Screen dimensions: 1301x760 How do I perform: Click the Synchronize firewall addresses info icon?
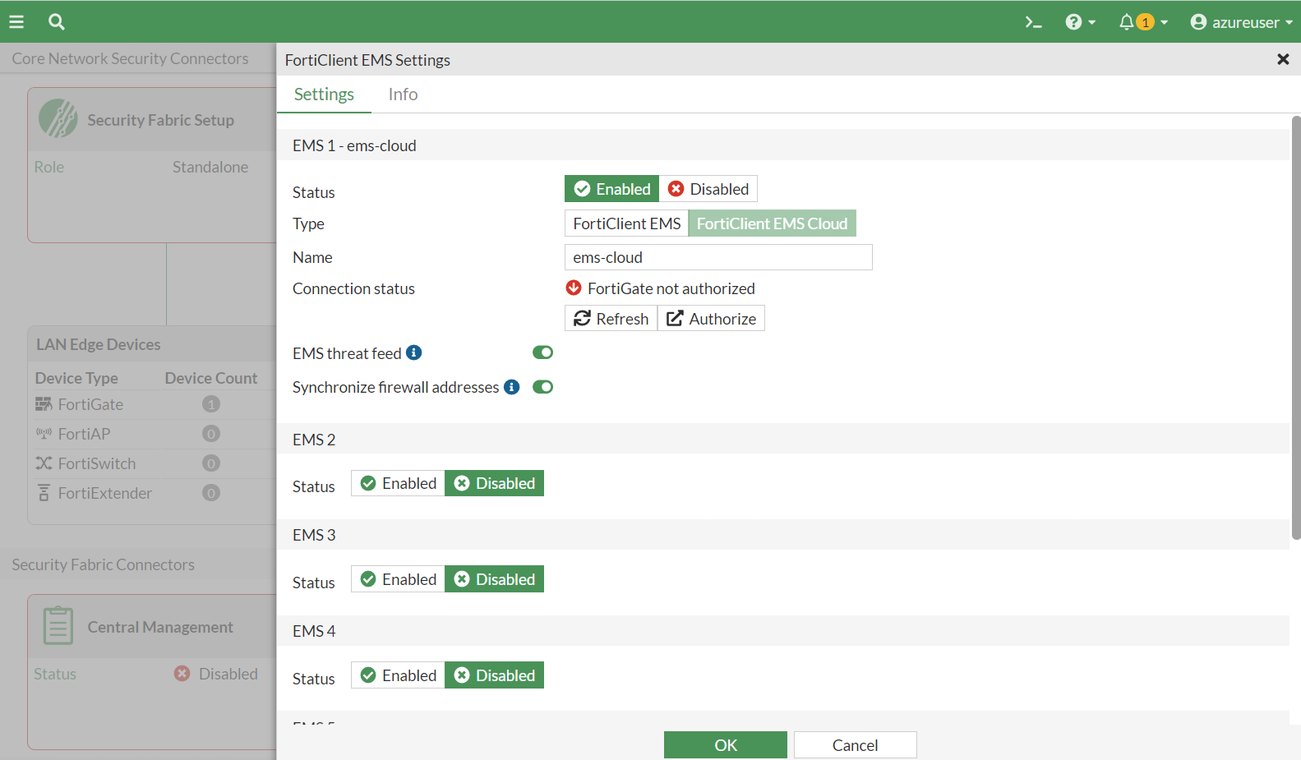[512, 387]
